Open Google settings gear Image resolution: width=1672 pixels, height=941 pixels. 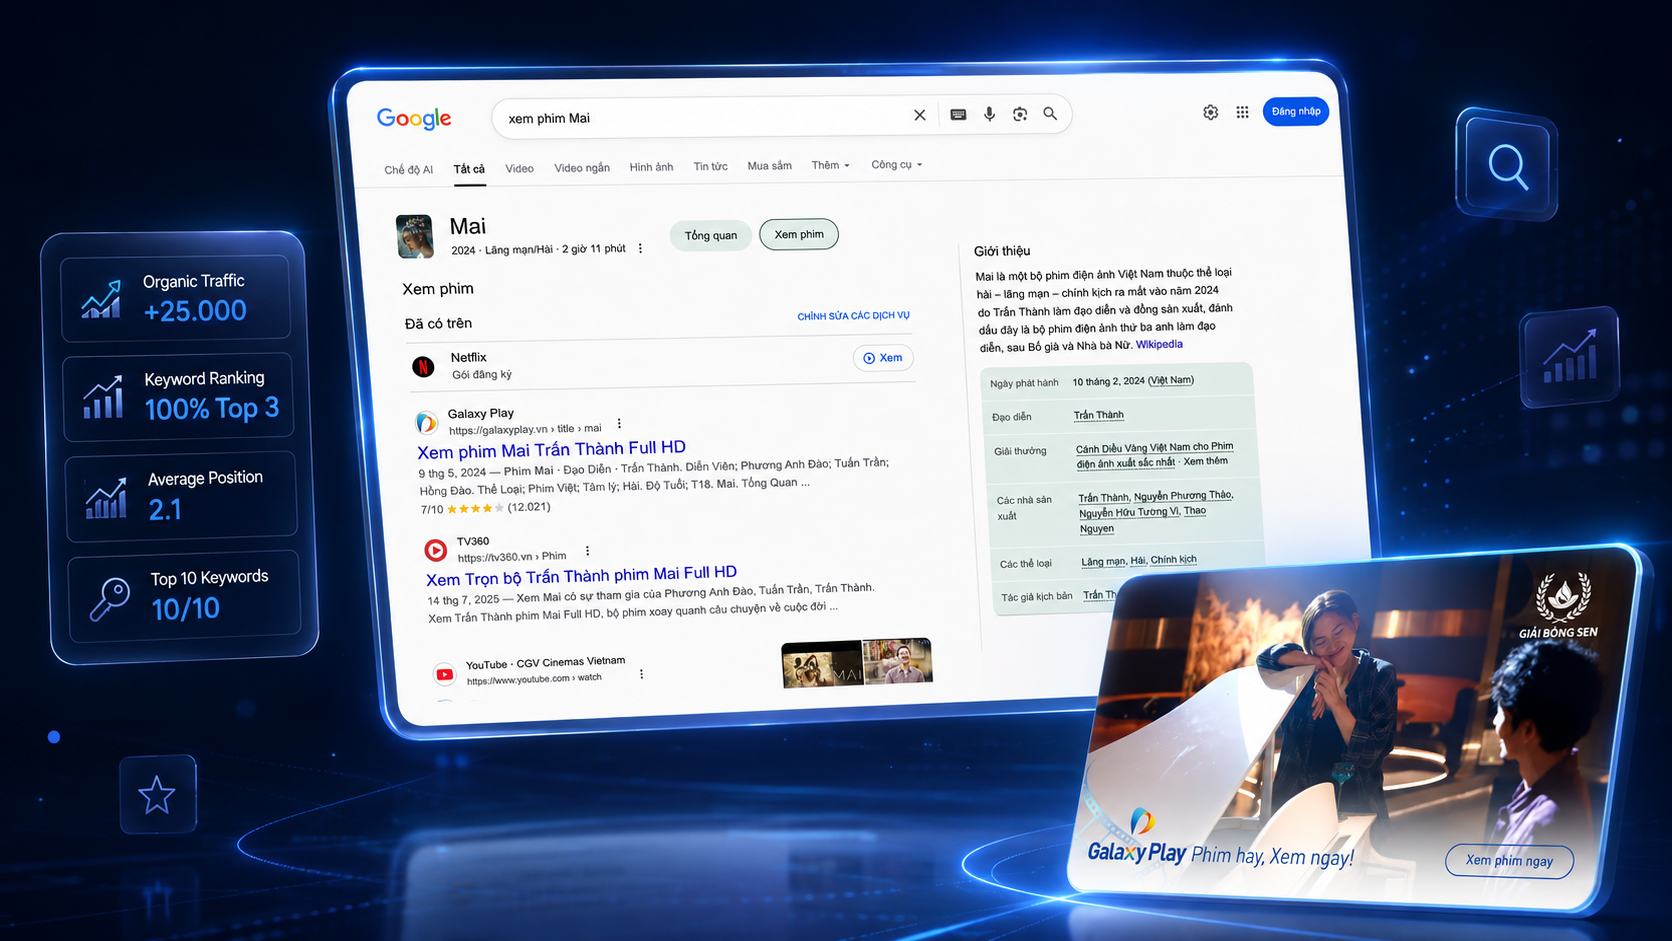point(1210,112)
